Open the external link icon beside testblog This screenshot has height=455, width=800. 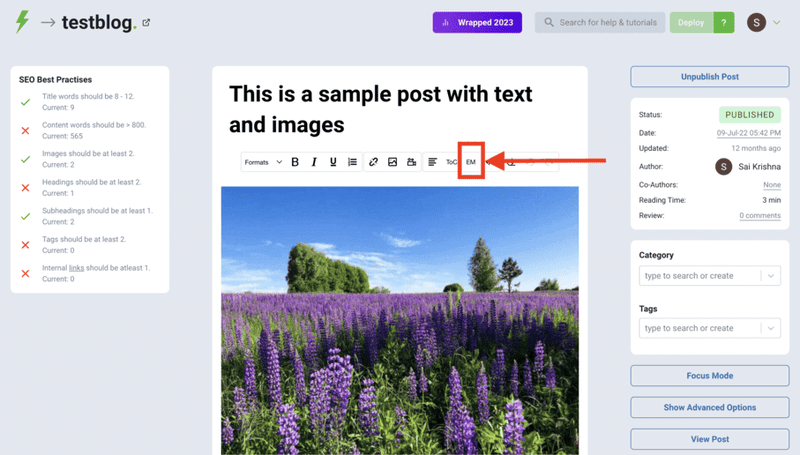147,23
